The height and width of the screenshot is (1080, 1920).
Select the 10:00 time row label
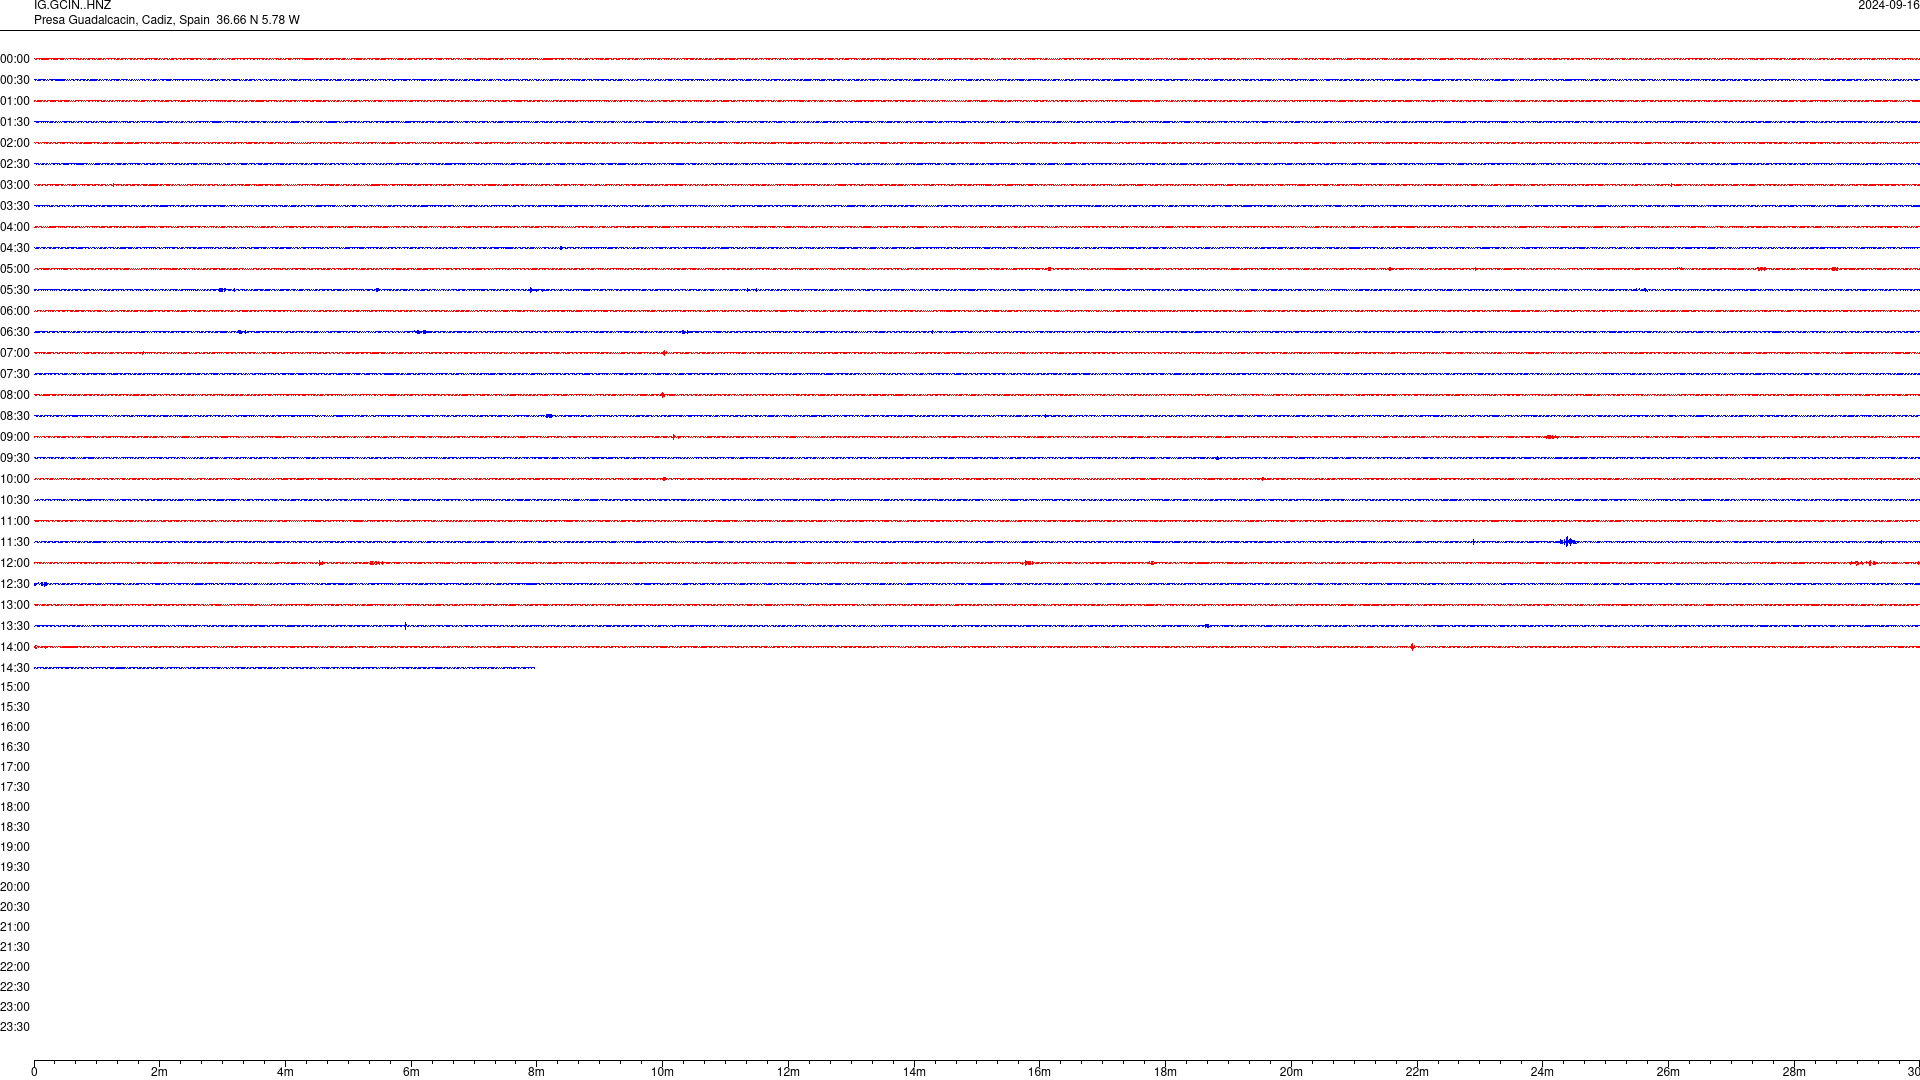point(15,479)
